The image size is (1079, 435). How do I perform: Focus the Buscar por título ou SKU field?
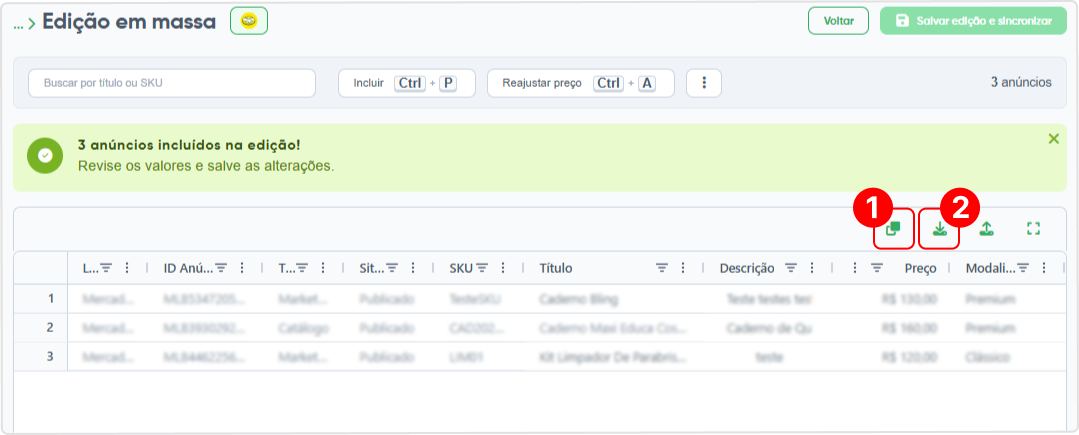tap(171, 83)
